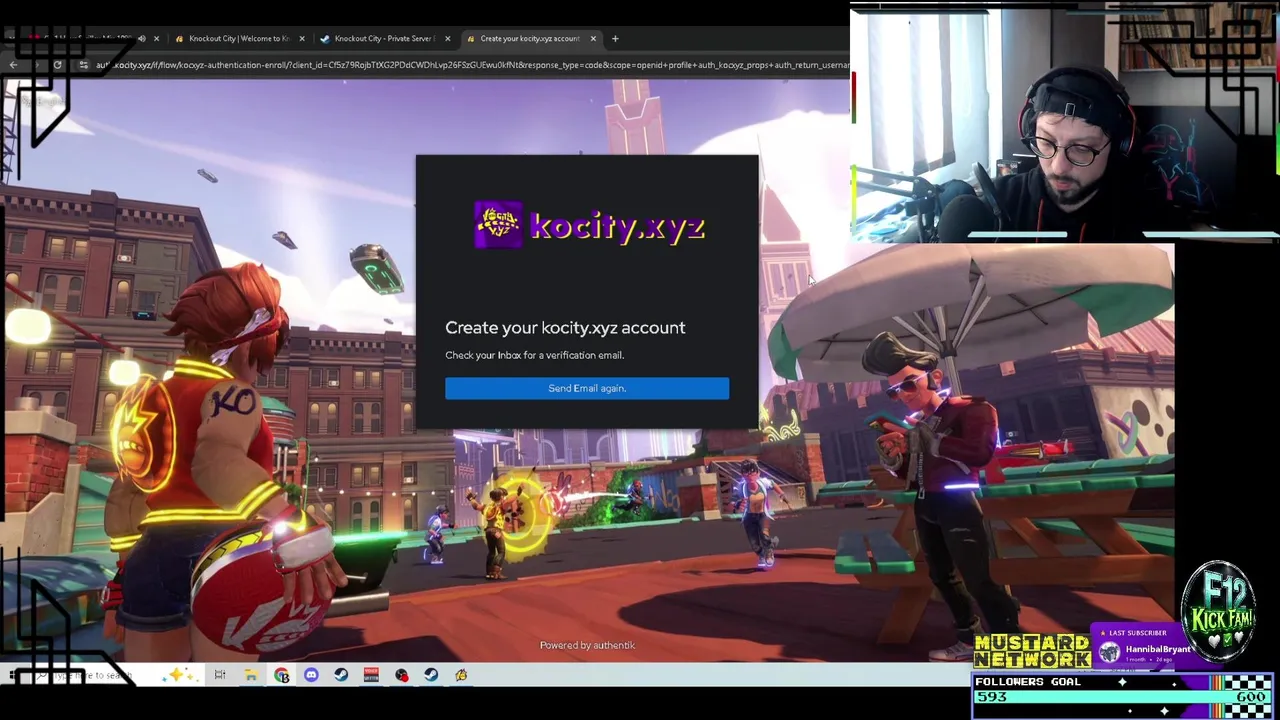Viewport: 1280px width, 720px height.
Task: Click the kocity.xyz logo image
Action: [x=589, y=226]
